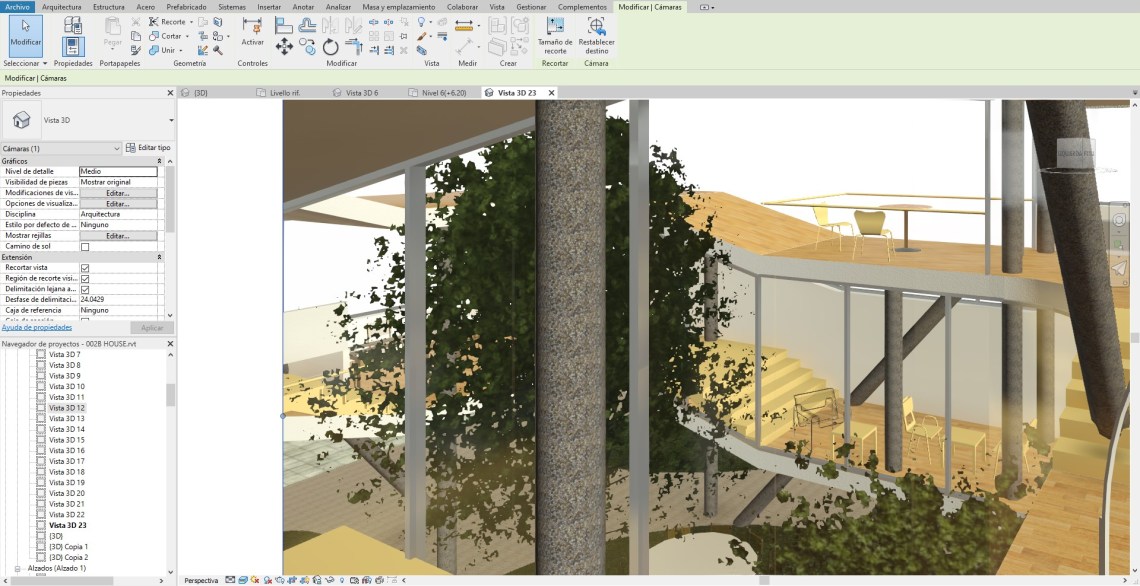Select Vista 3D 17 in project browser

tap(67, 461)
